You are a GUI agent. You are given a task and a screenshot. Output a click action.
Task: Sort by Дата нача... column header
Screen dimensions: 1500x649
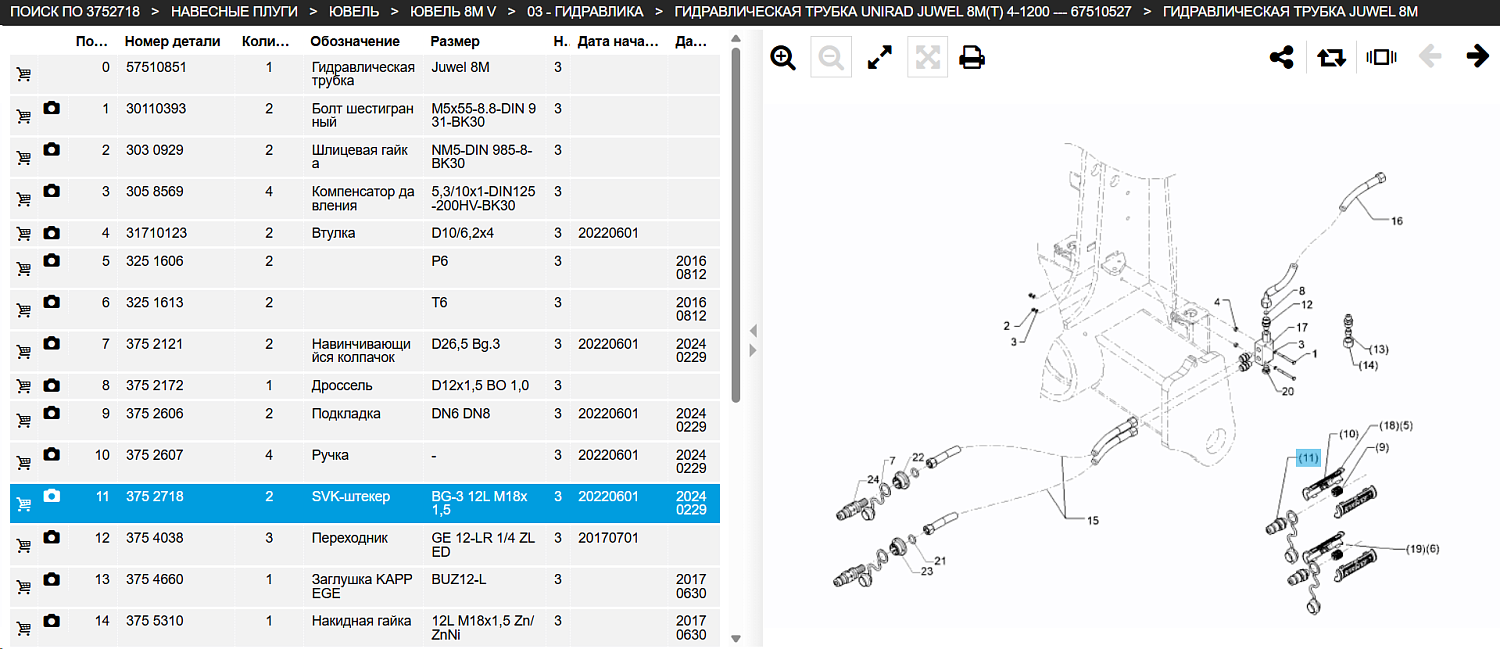(618, 41)
